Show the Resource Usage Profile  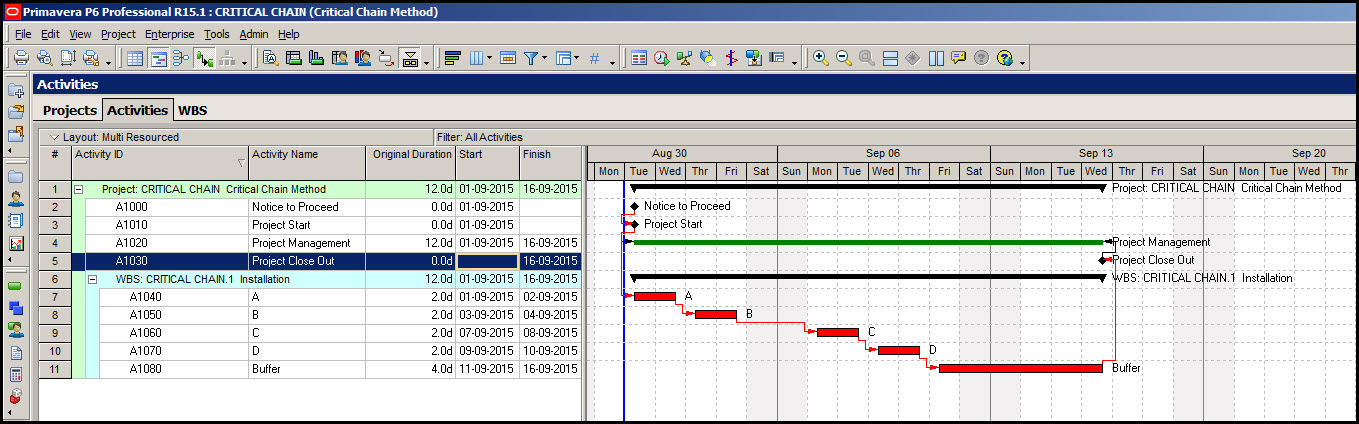click(363, 58)
